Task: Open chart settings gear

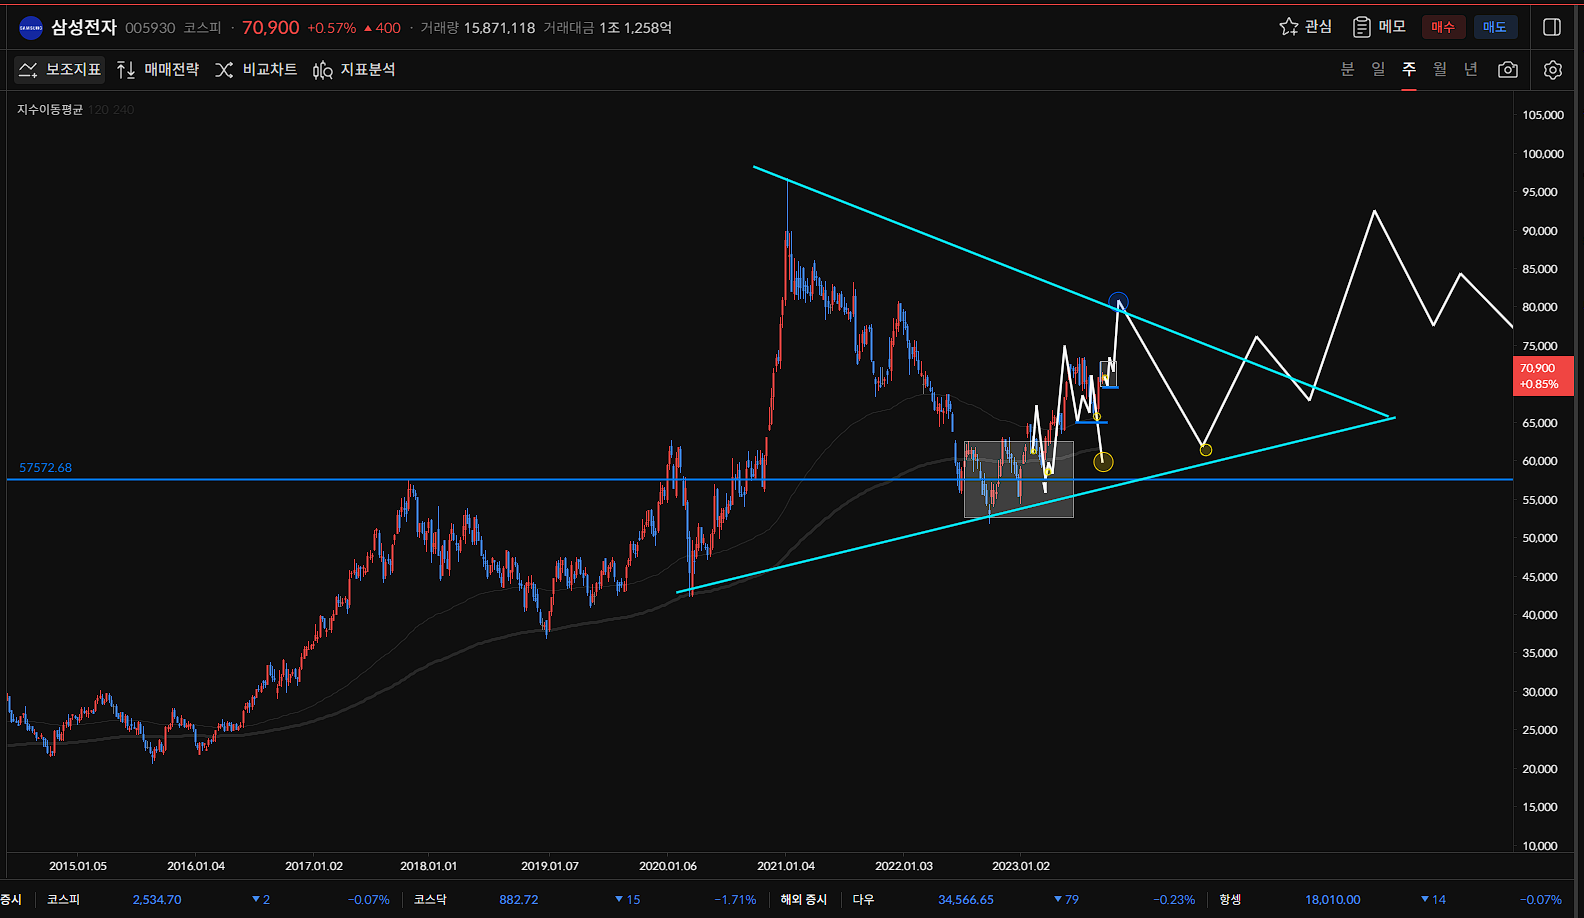Action: click(1553, 69)
